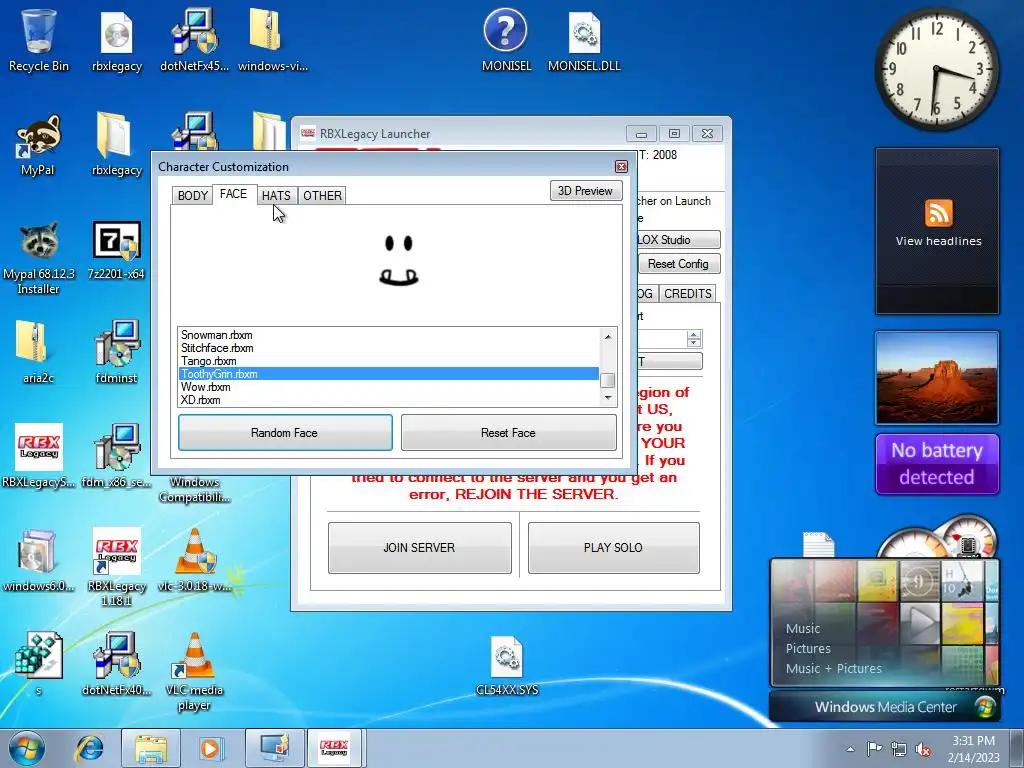Launch Internet Explorer from the taskbar
1024x768 pixels.
click(x=89, y=748)
